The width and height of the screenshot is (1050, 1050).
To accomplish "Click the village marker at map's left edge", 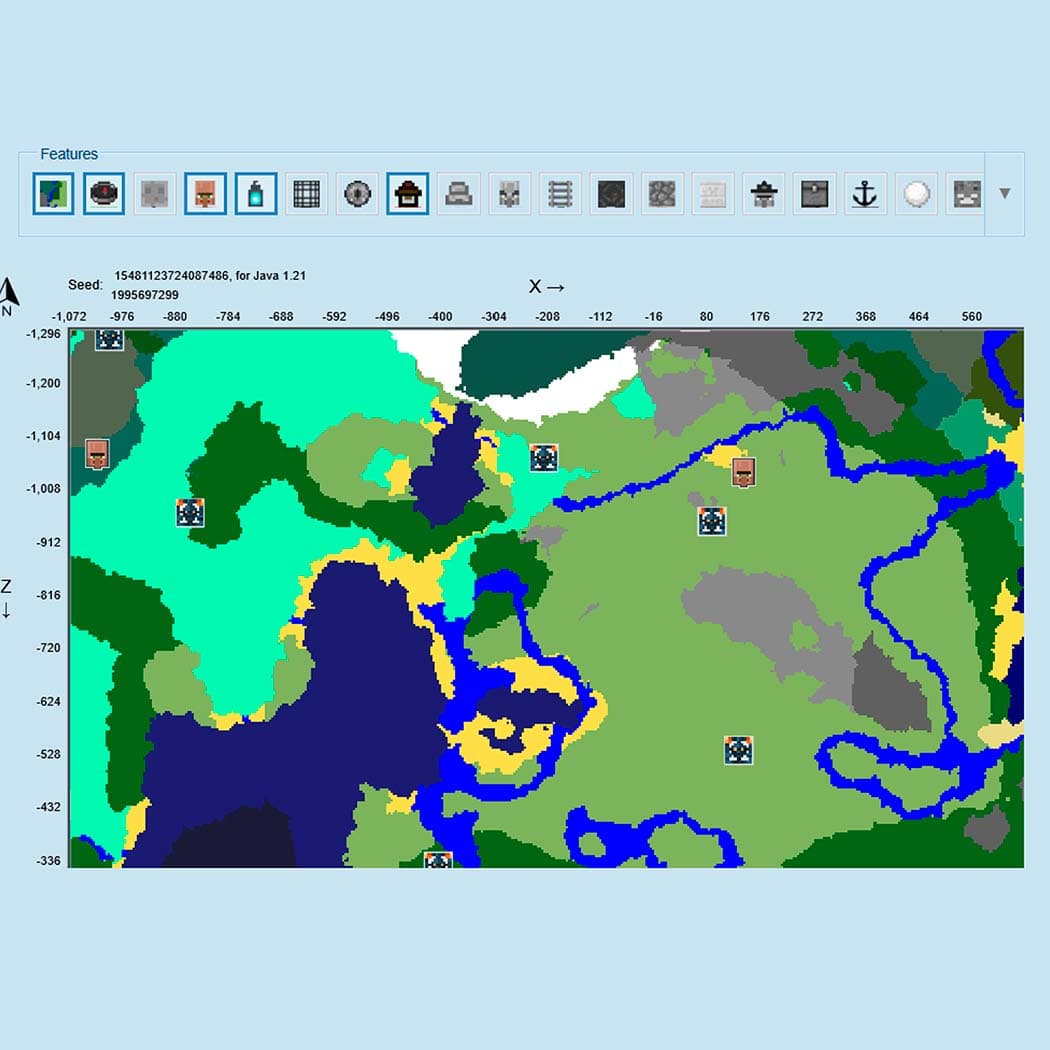I will pyautogui.click(x=97, y=453).
